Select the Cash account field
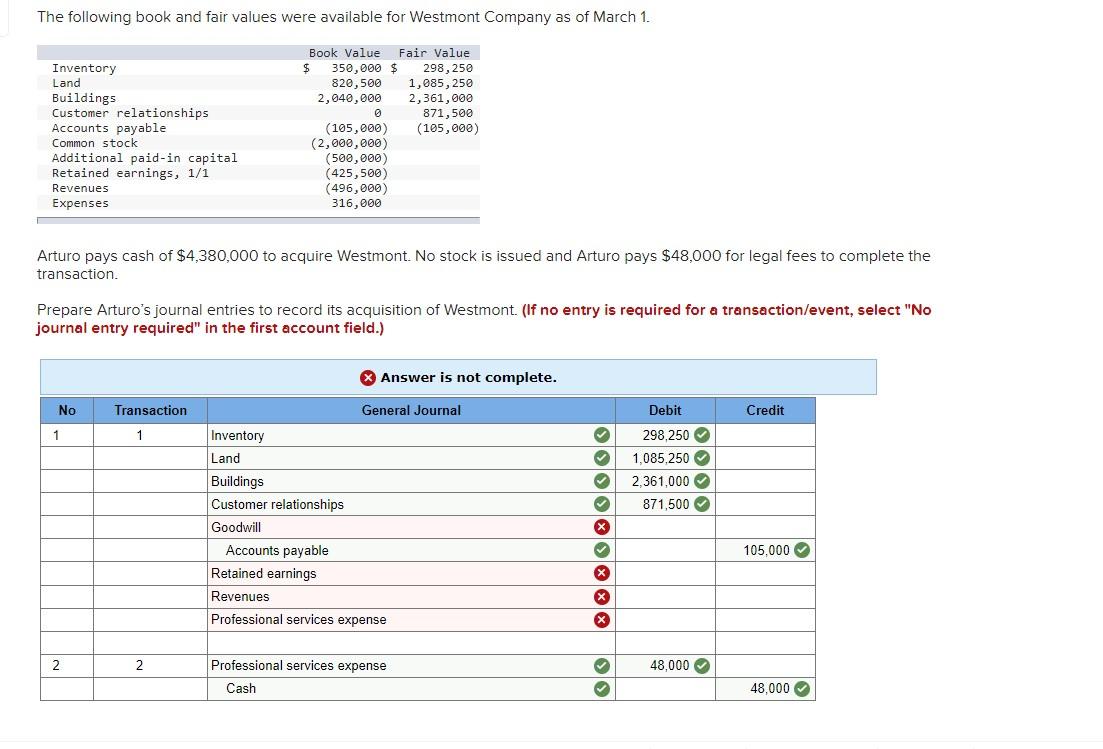This screenshot has height=749, width=1103. (x=411, y=689)
